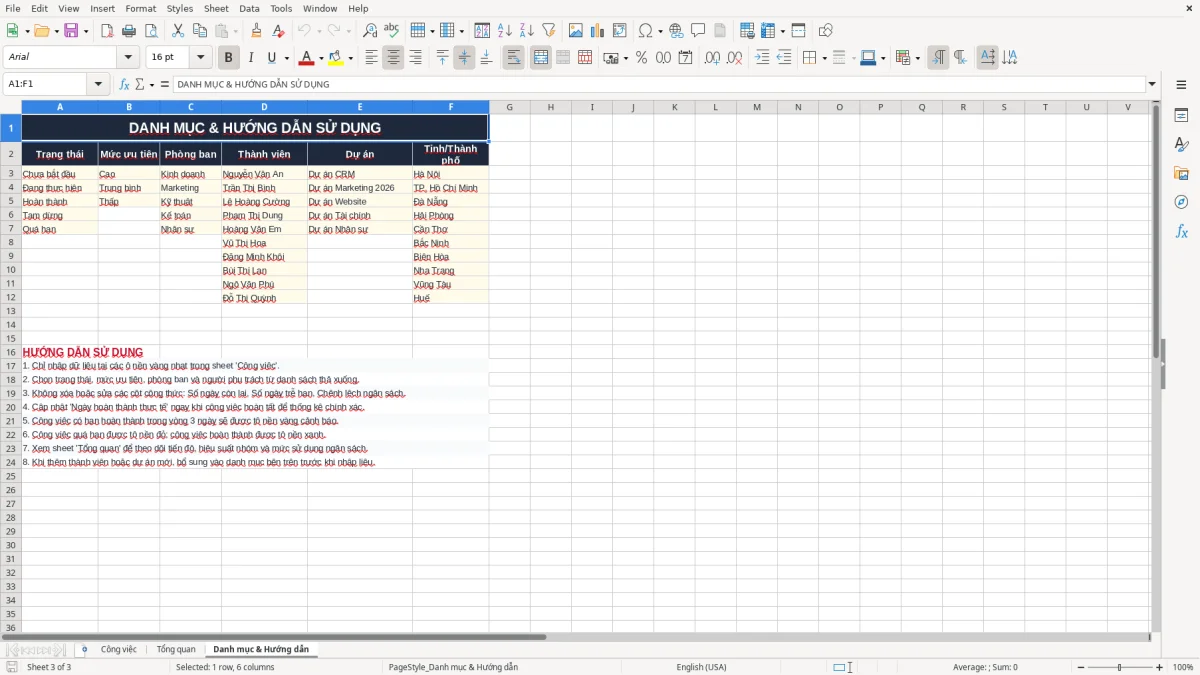The width and height of the screenshot is (1200, 675).
Task: Expand Font Color dropdown arrow
Action: [321, 58]
